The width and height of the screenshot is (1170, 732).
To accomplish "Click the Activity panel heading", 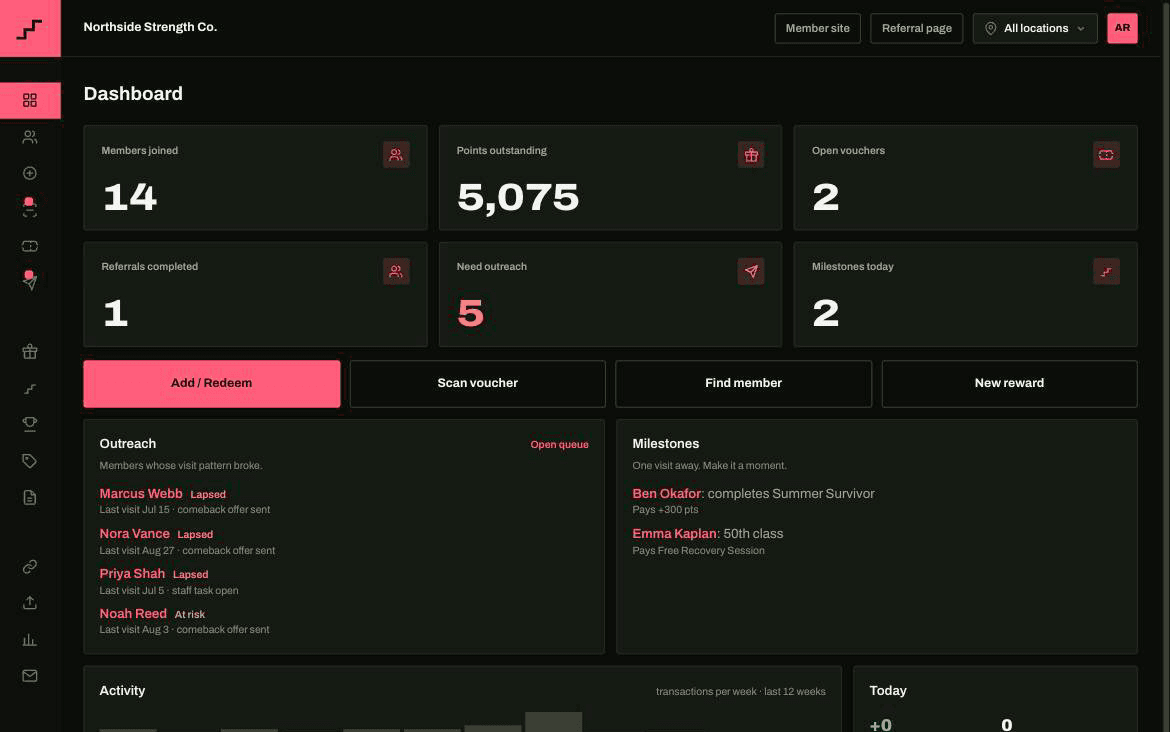I will click(122, 691).
